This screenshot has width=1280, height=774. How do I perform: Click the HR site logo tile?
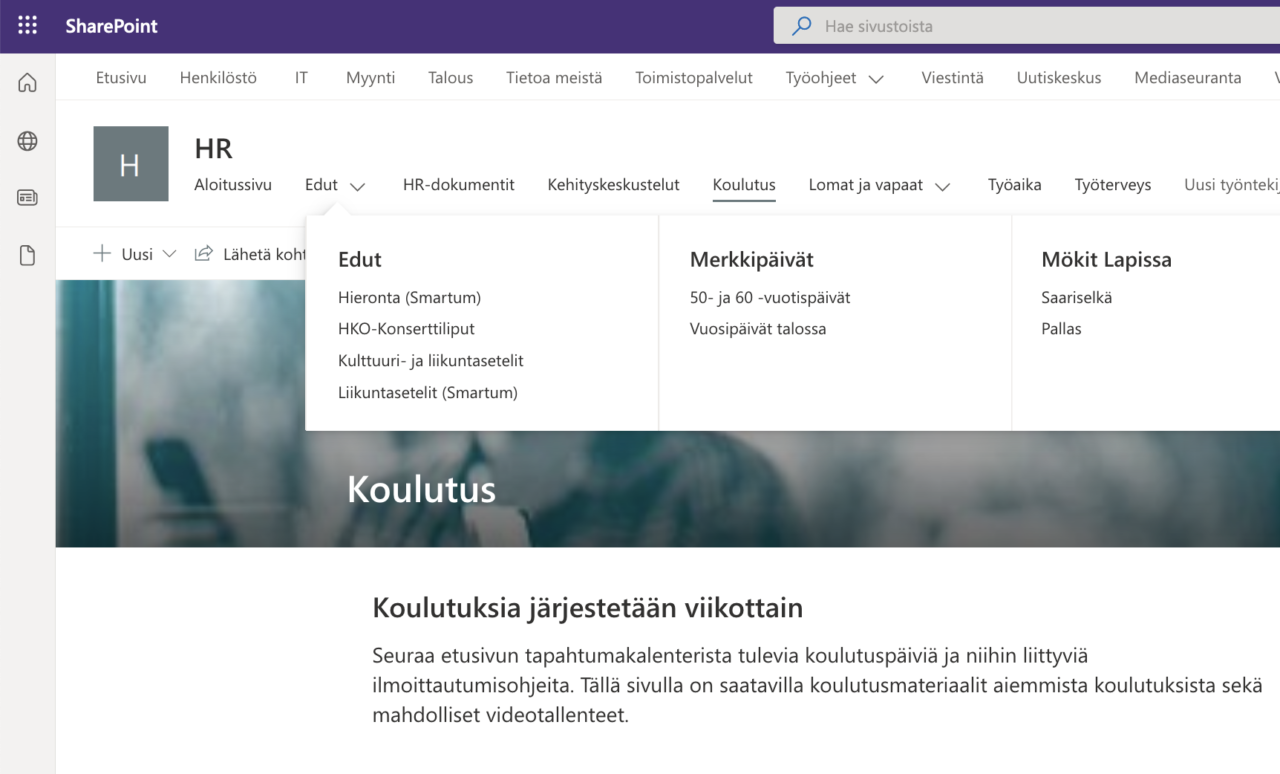tap(130, 161)
